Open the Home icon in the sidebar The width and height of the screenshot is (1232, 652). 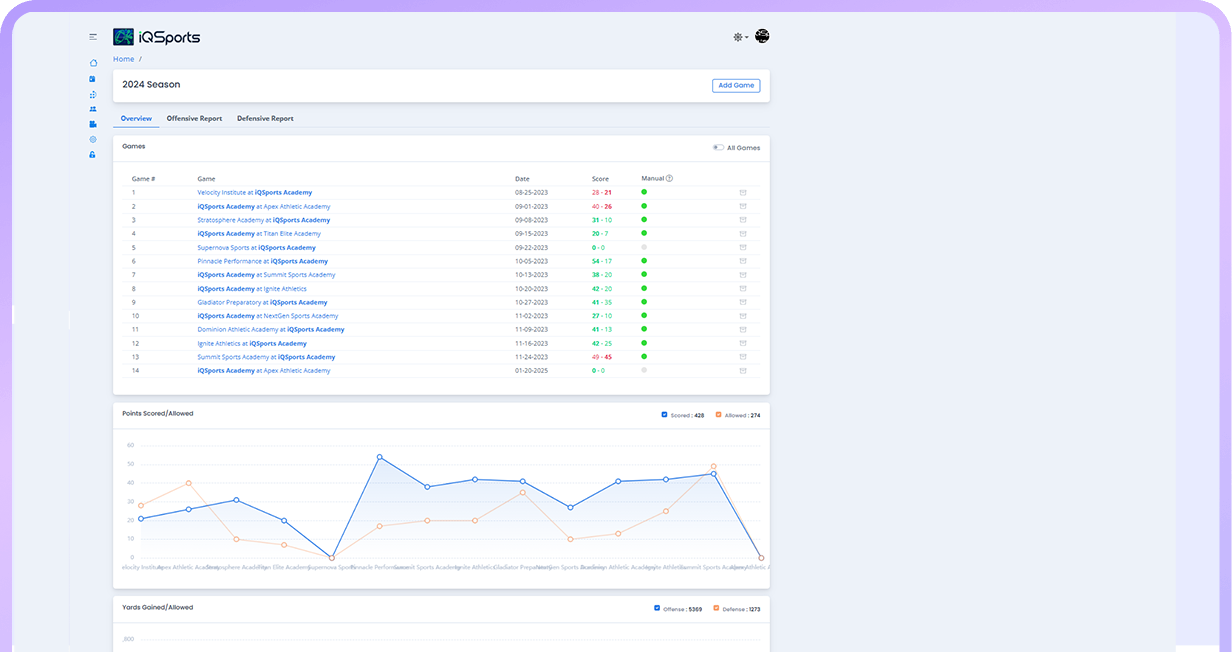93,63
